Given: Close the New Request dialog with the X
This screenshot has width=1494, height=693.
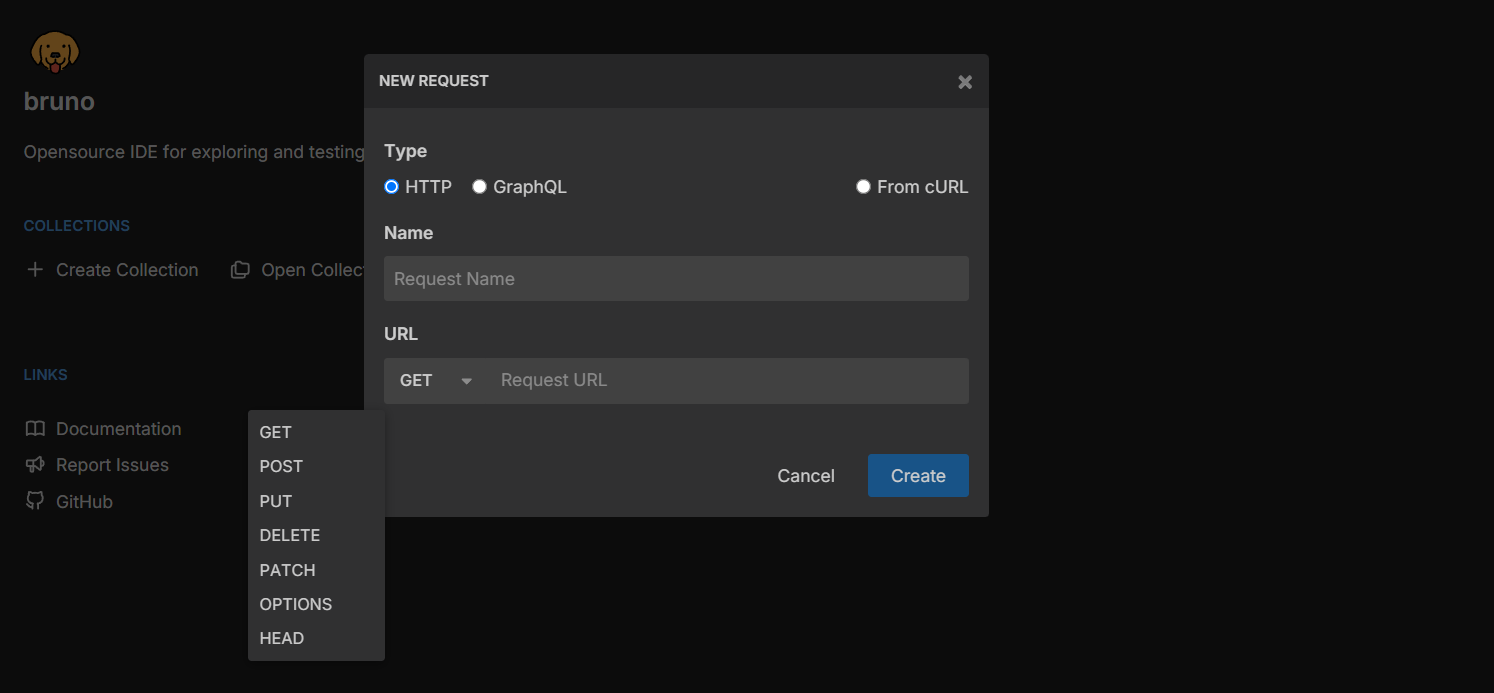Looking at the screenshot, I should pos(964,82).
